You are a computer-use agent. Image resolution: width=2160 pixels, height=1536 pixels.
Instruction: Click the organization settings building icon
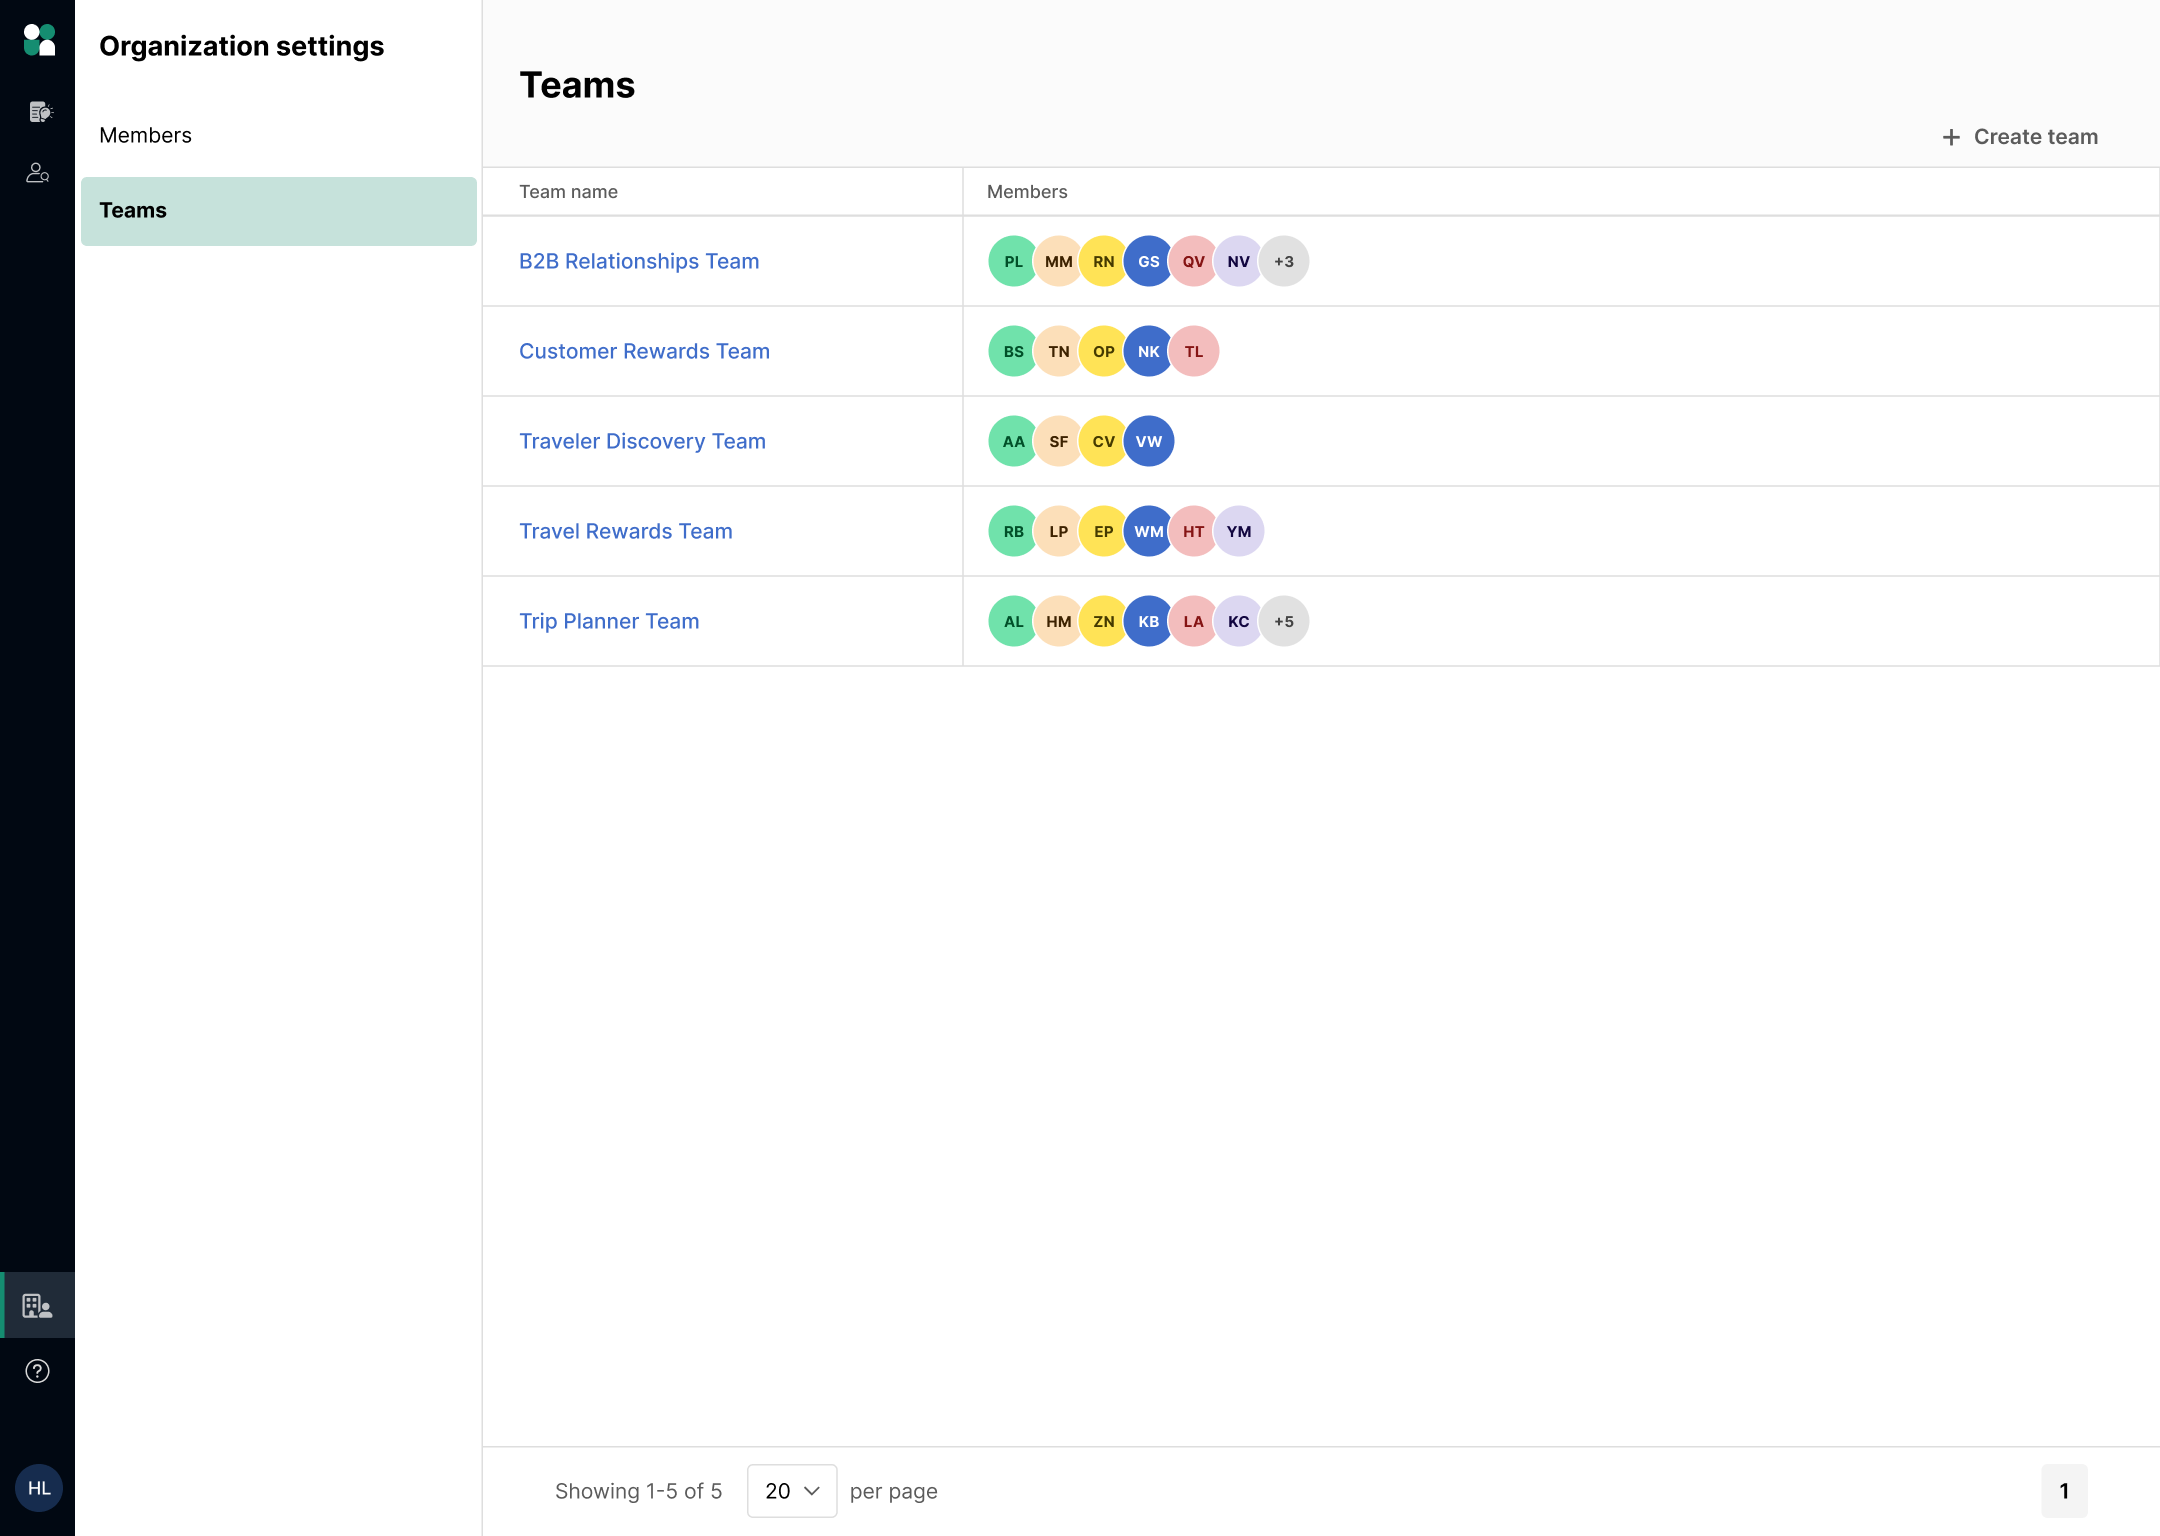[38, 1305]
